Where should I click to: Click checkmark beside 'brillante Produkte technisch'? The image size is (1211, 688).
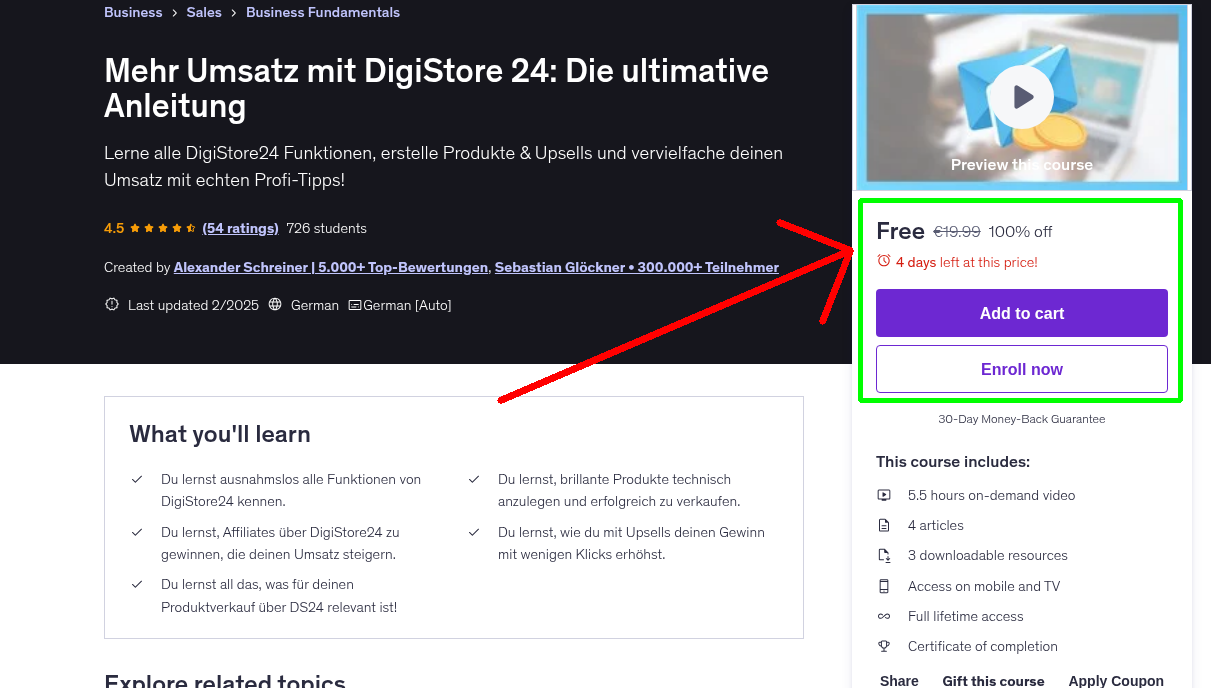[474, 480]
